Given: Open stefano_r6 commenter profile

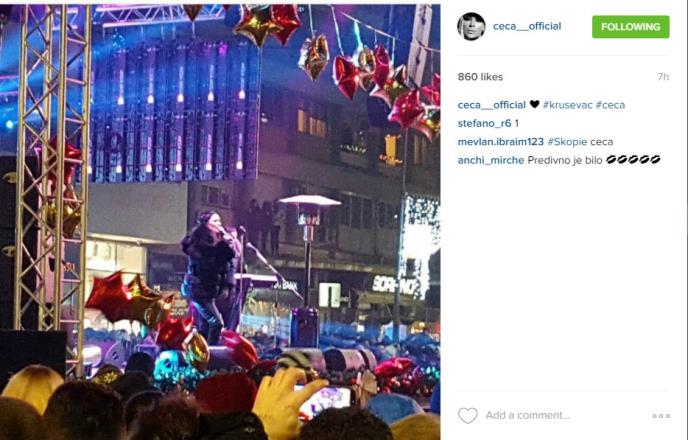Looking at the screenshot, I should point(484,123).
